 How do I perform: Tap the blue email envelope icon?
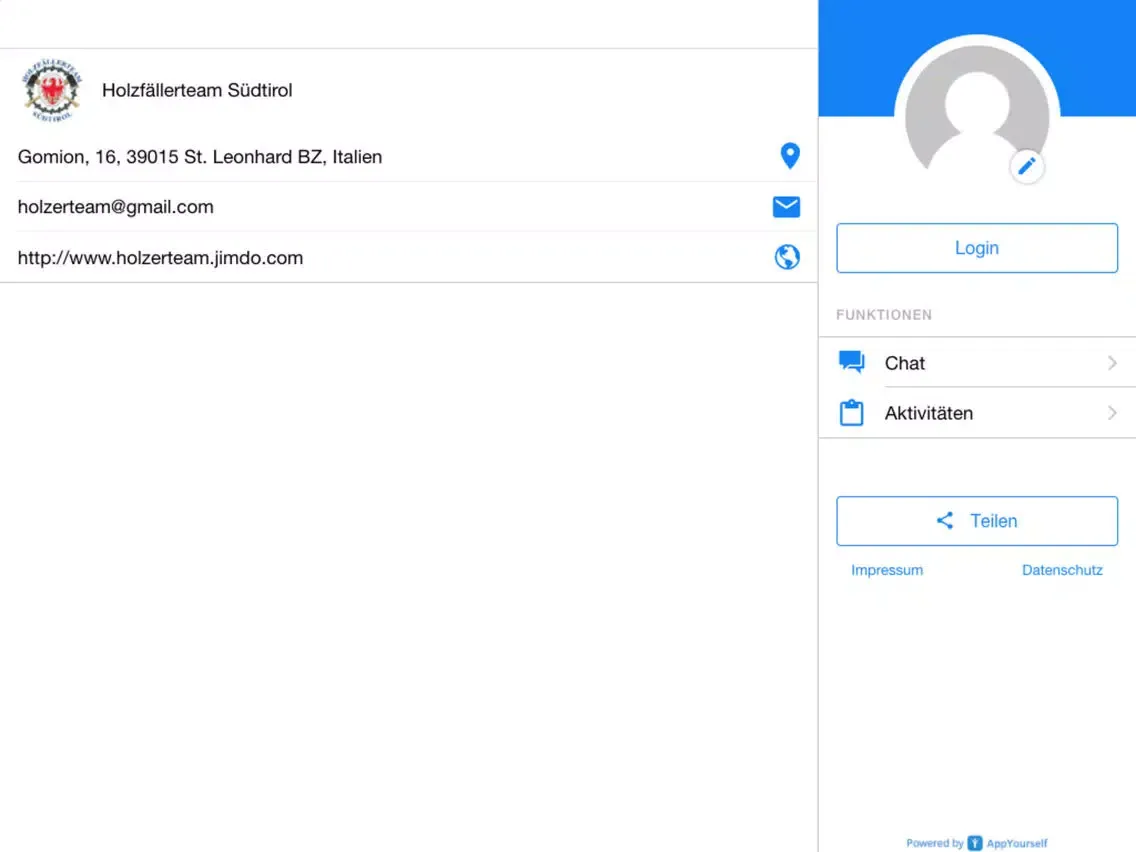click(x=786, y=206)
